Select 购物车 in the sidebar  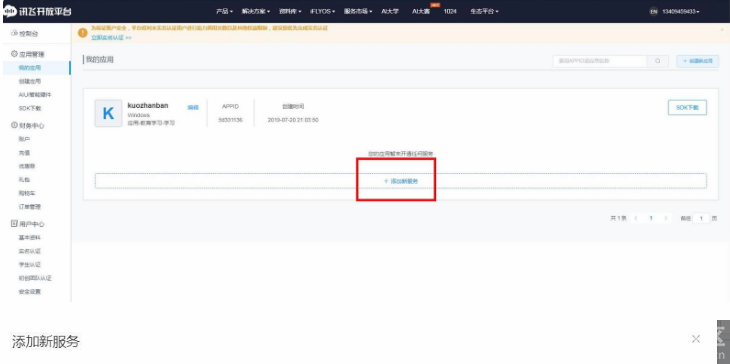pos(27,193)
